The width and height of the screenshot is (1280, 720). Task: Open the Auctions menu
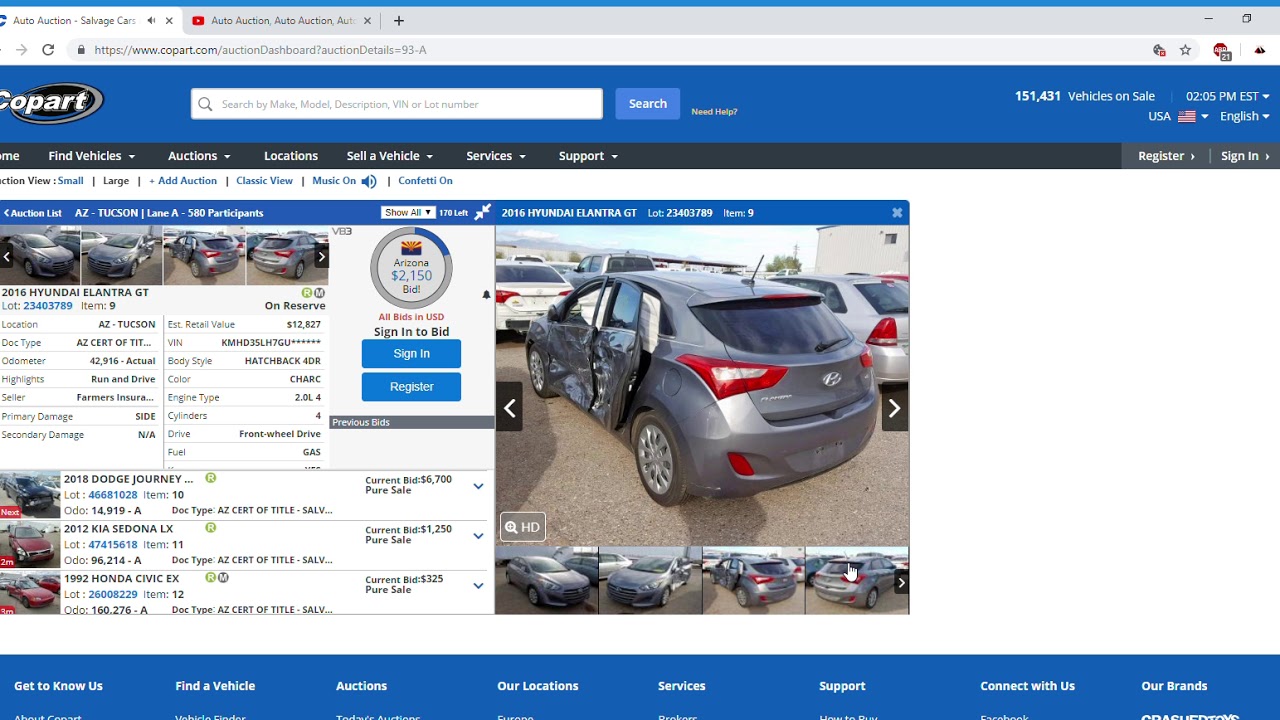pyautogui.click(x=199, y=156)
